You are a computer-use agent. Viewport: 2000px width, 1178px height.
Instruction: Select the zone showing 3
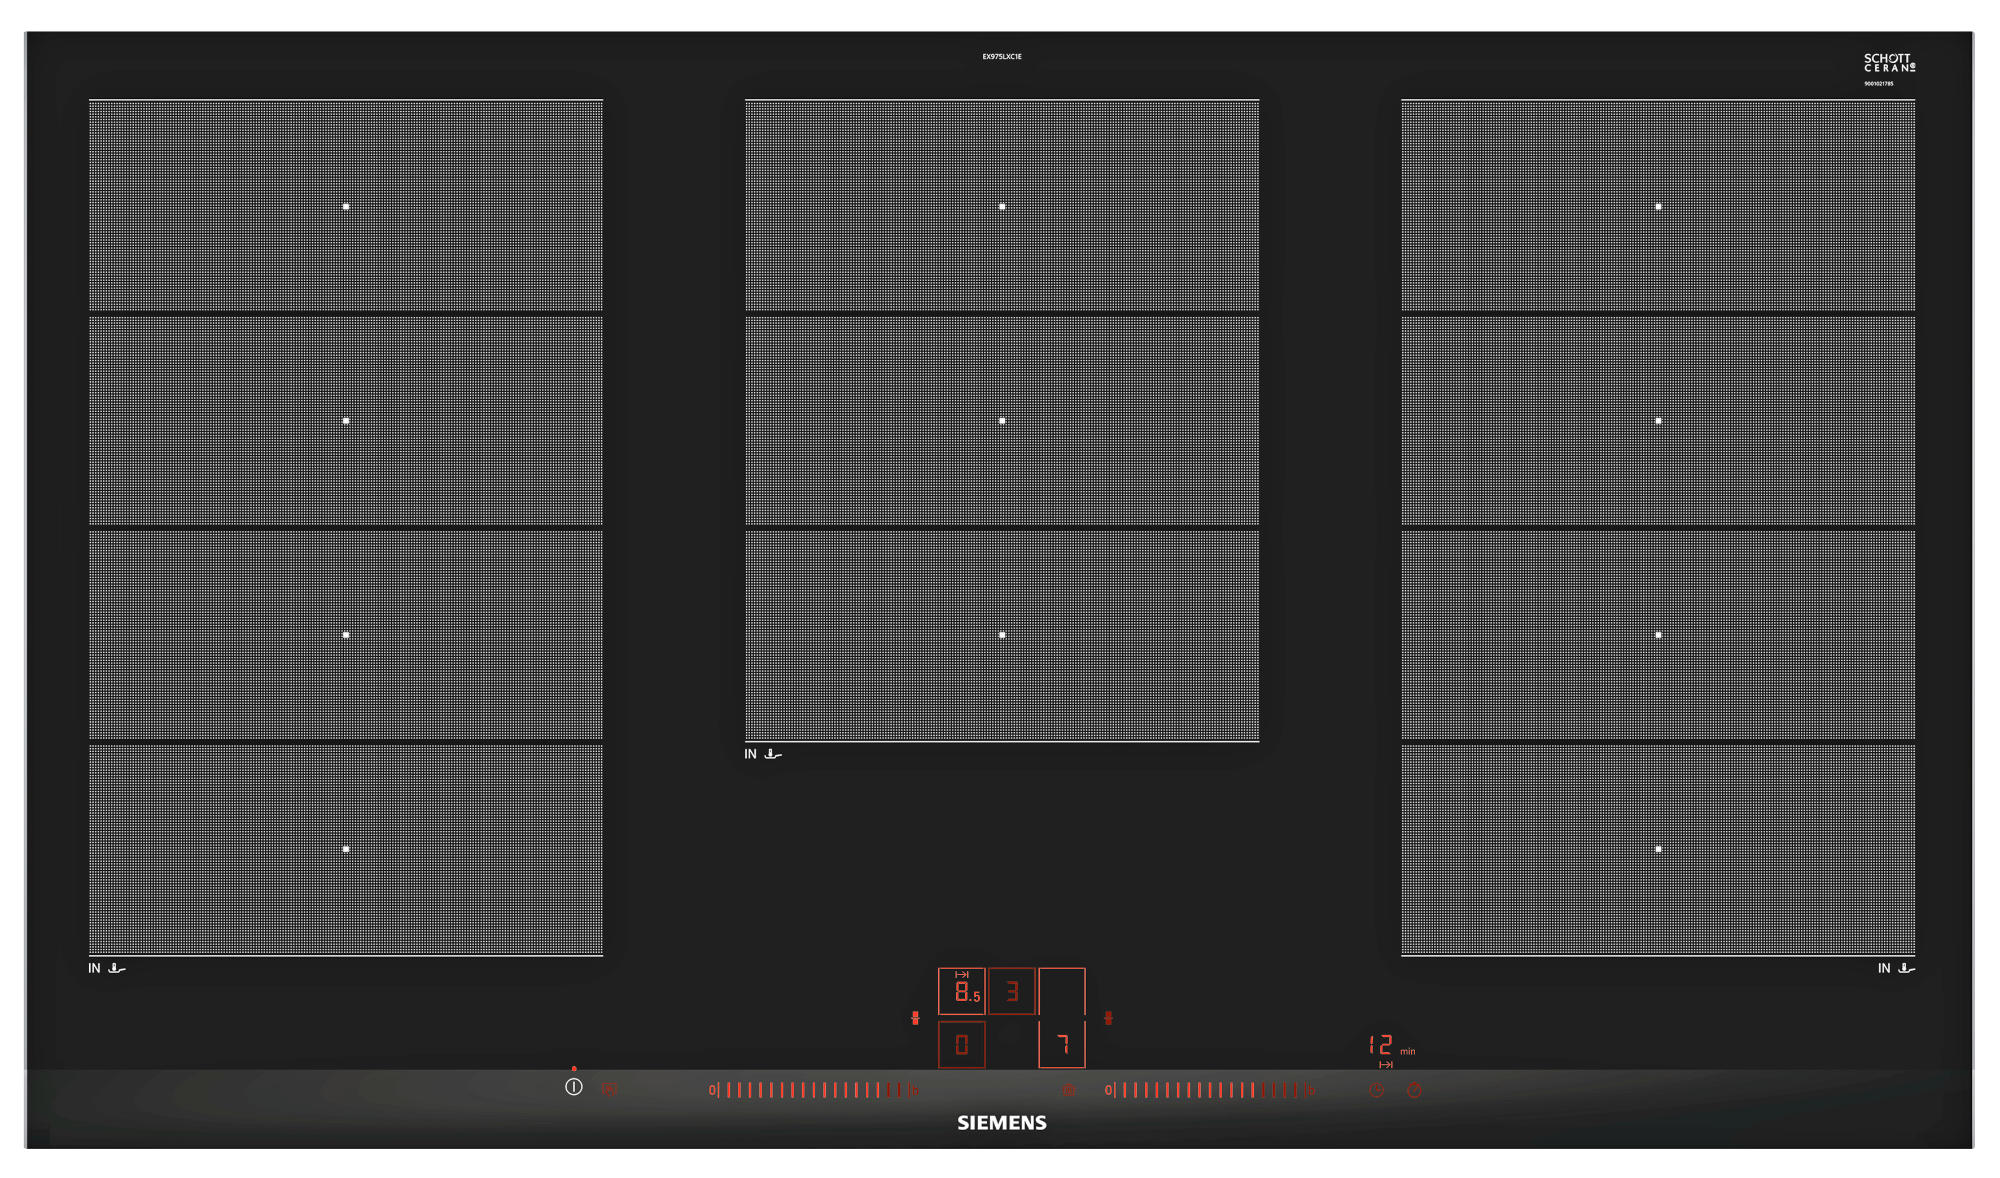pyautogui.click(x=1012, y=991)
